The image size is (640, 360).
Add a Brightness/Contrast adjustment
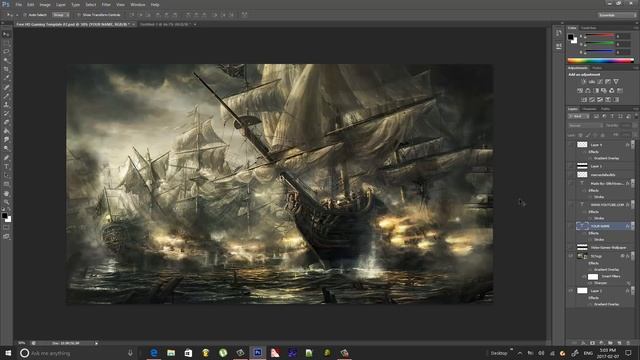pos(584,82)
